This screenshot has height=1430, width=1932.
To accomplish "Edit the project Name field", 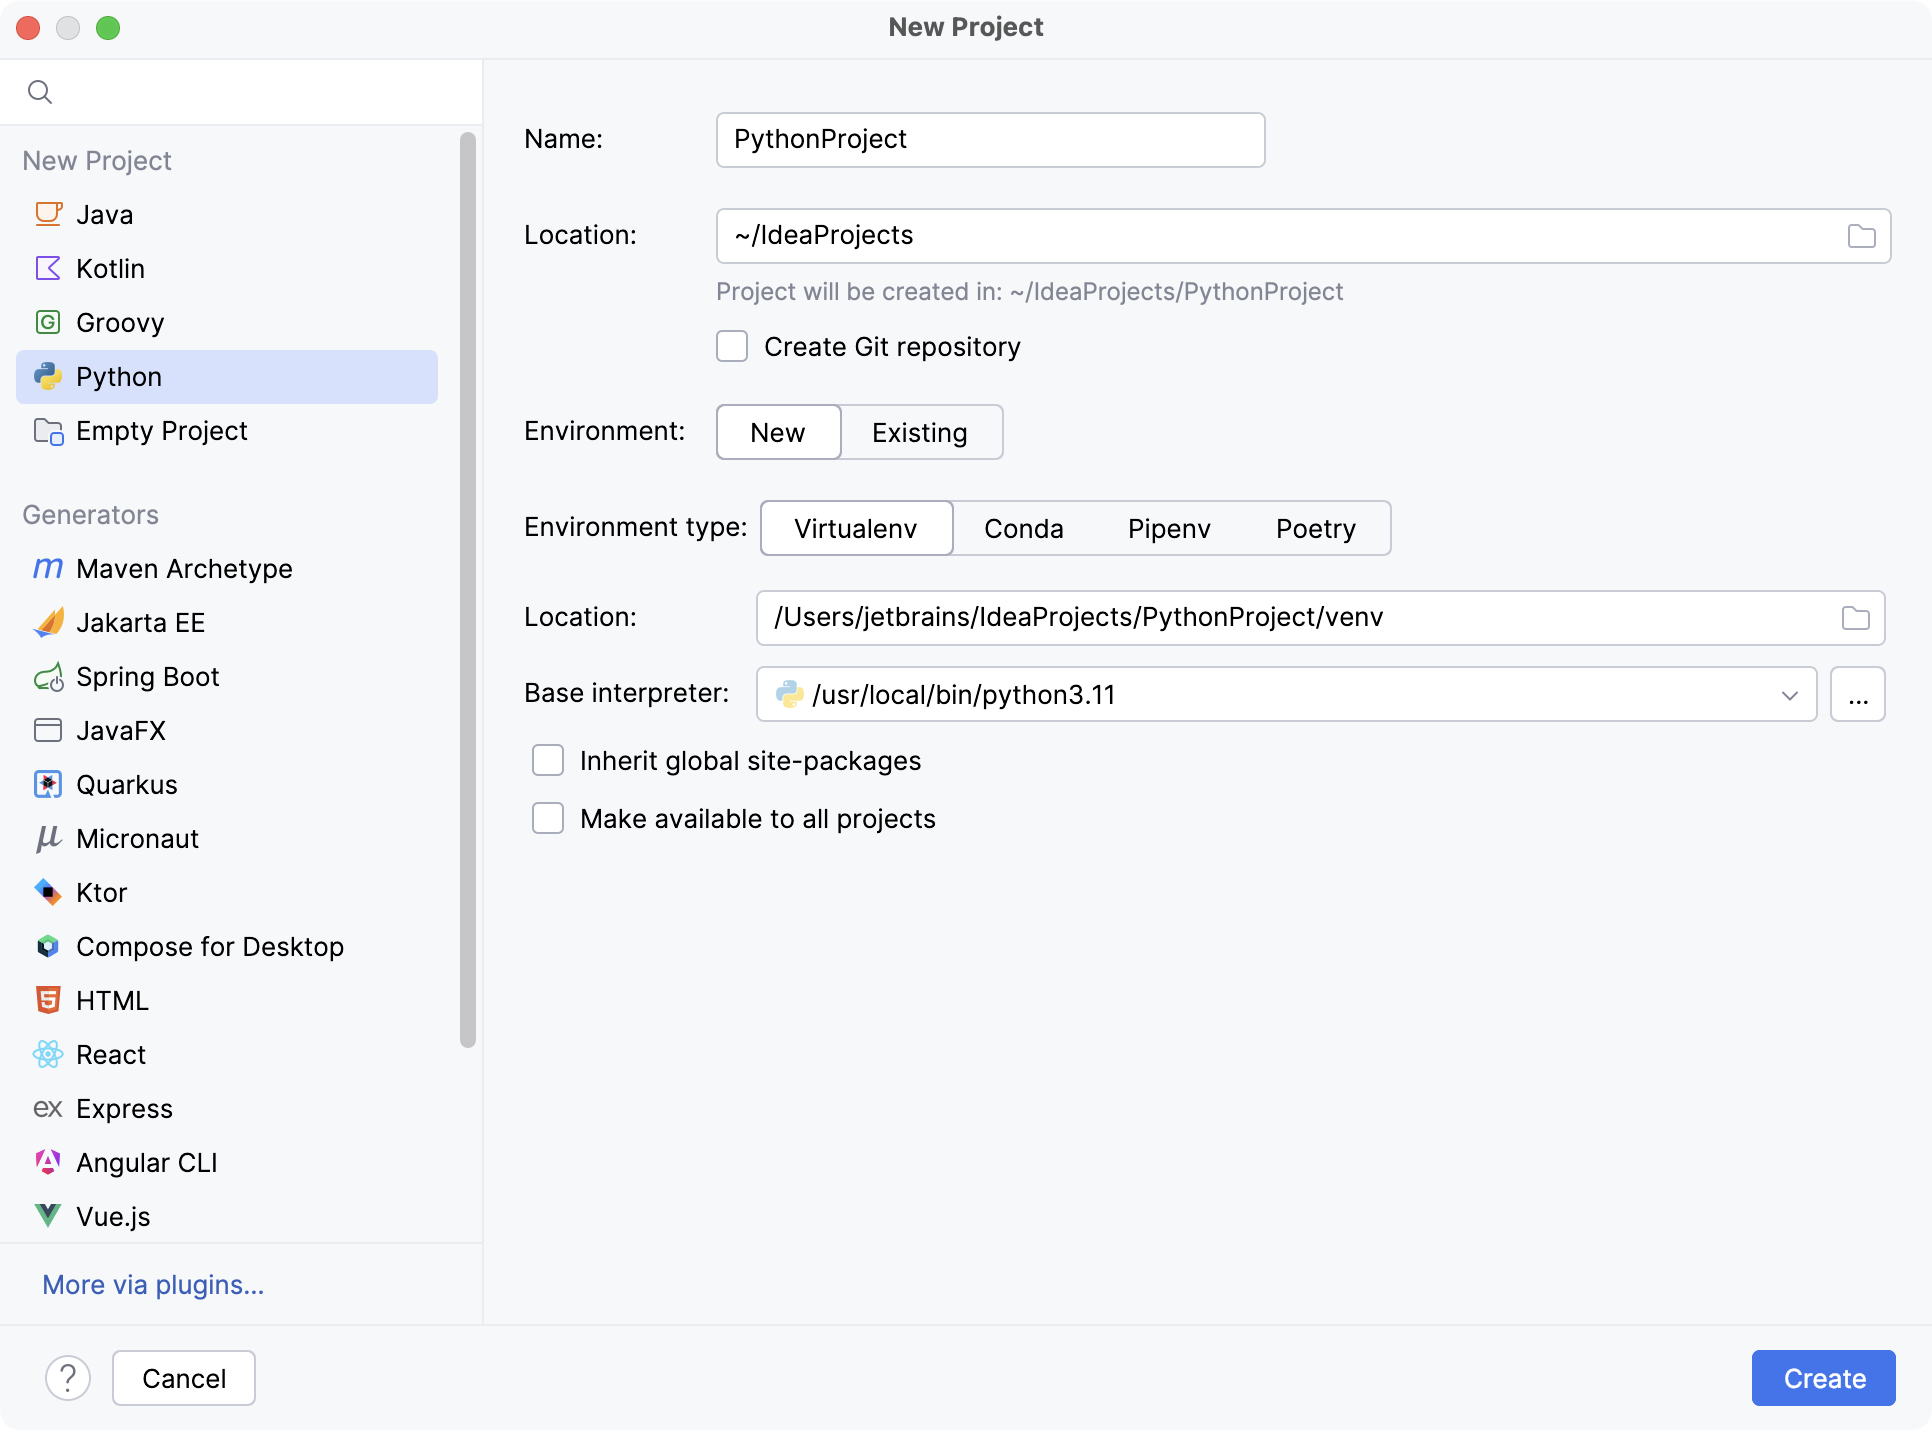I will click(x=989, y=139).
